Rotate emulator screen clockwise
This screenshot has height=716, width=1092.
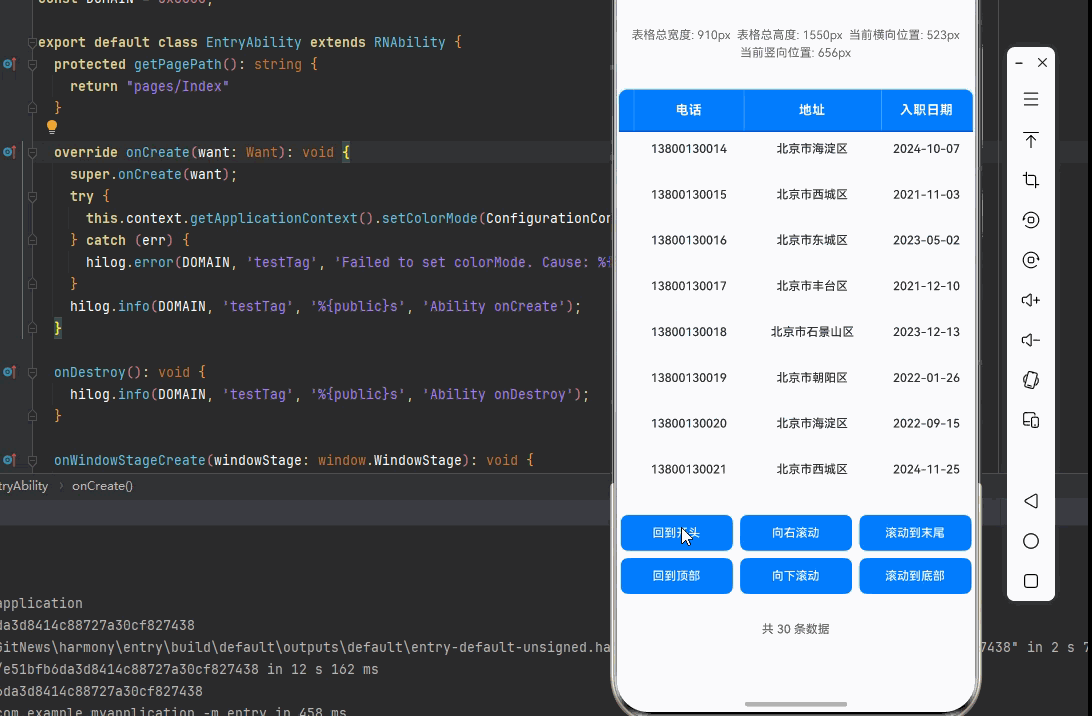[x=1031, y=260]
